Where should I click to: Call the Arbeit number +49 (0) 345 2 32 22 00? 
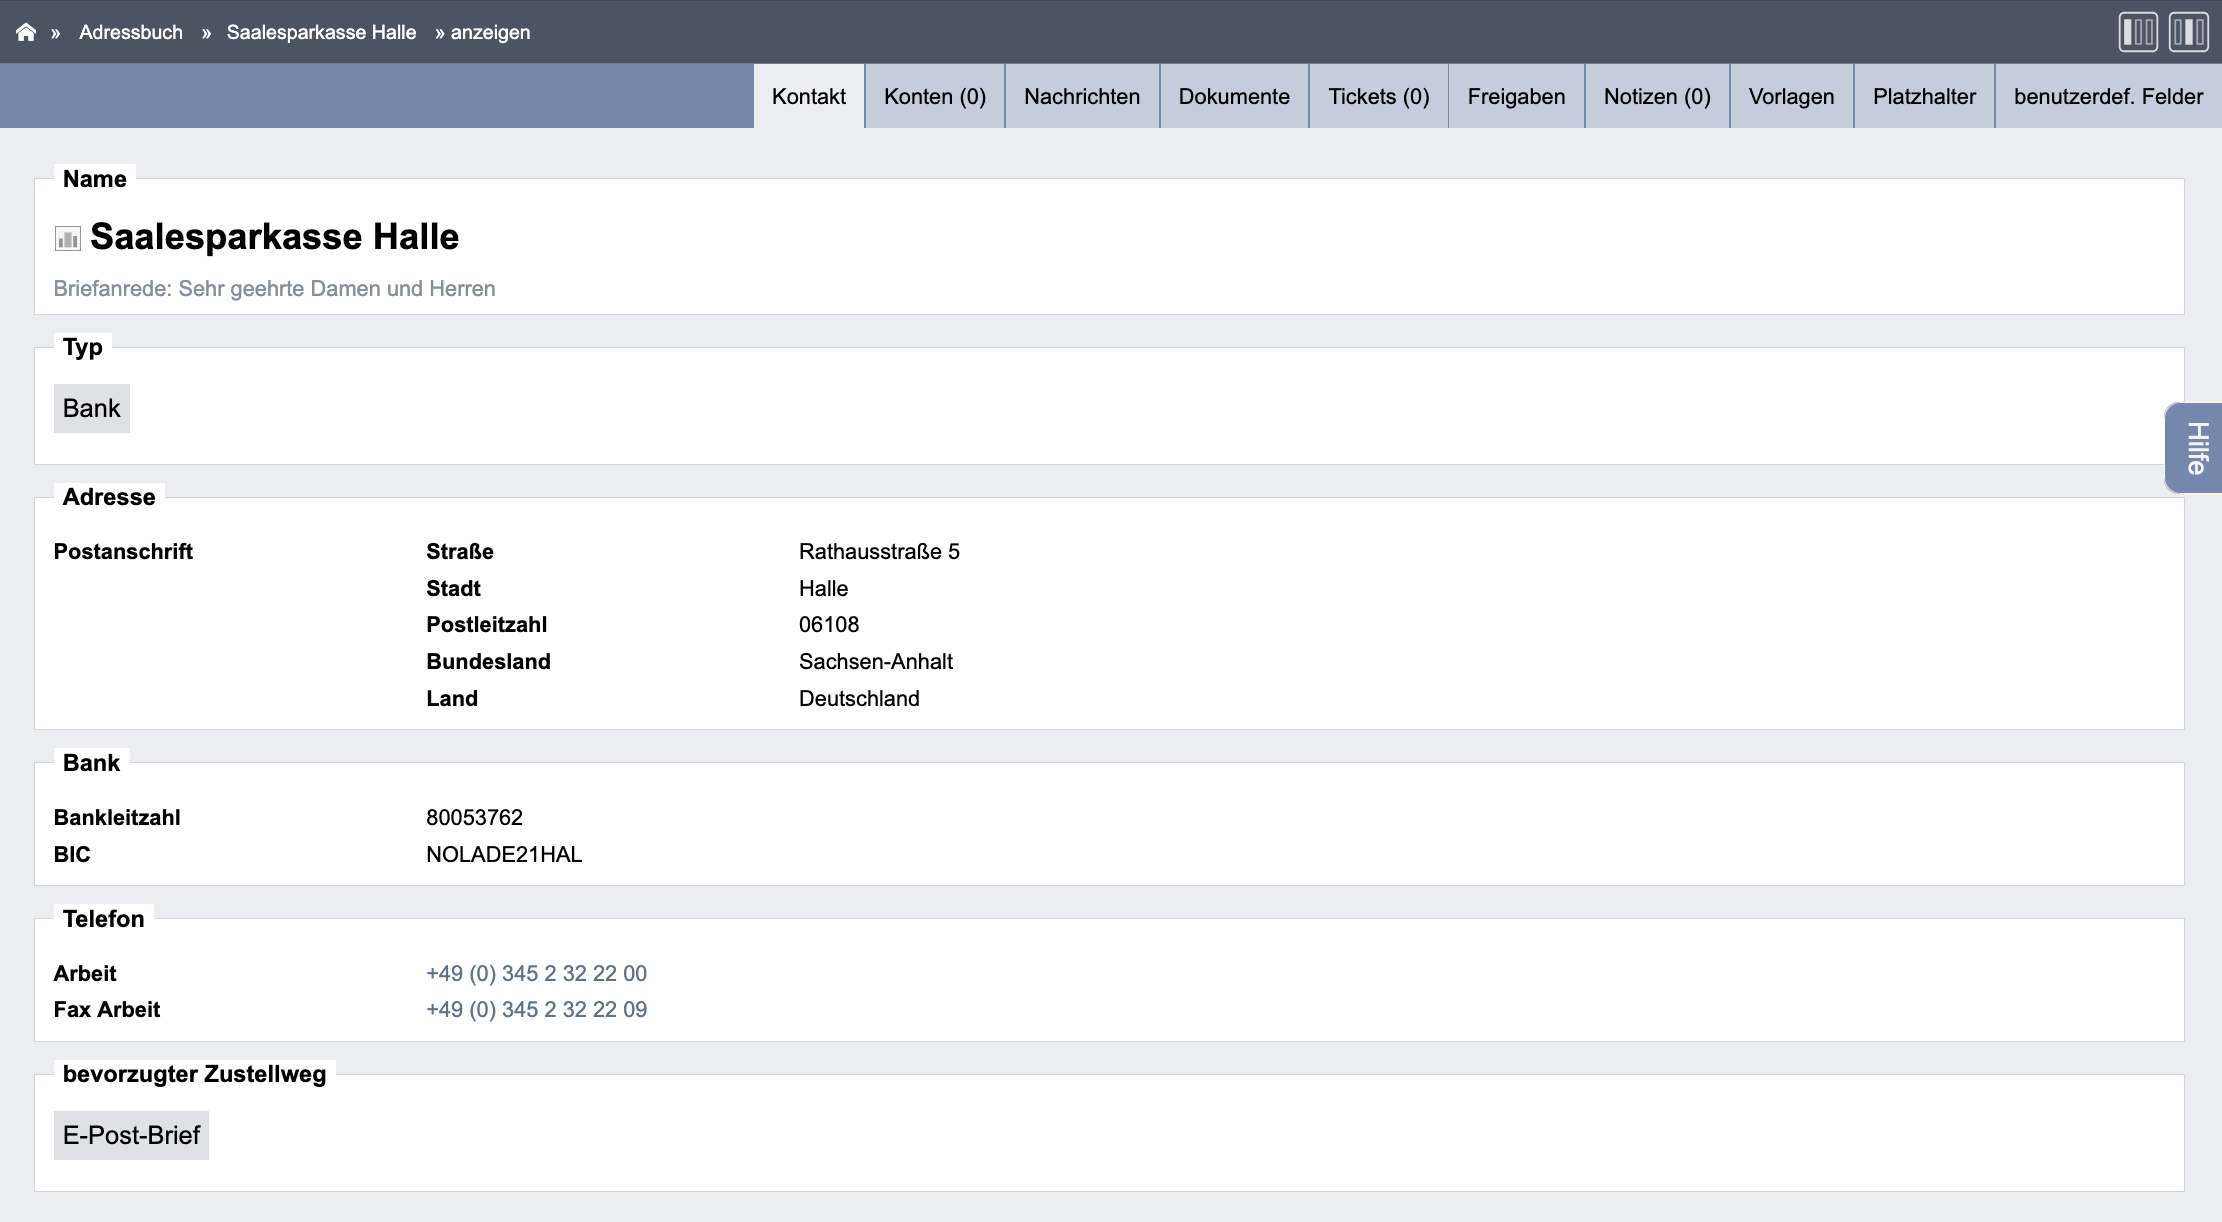[536, 973]
